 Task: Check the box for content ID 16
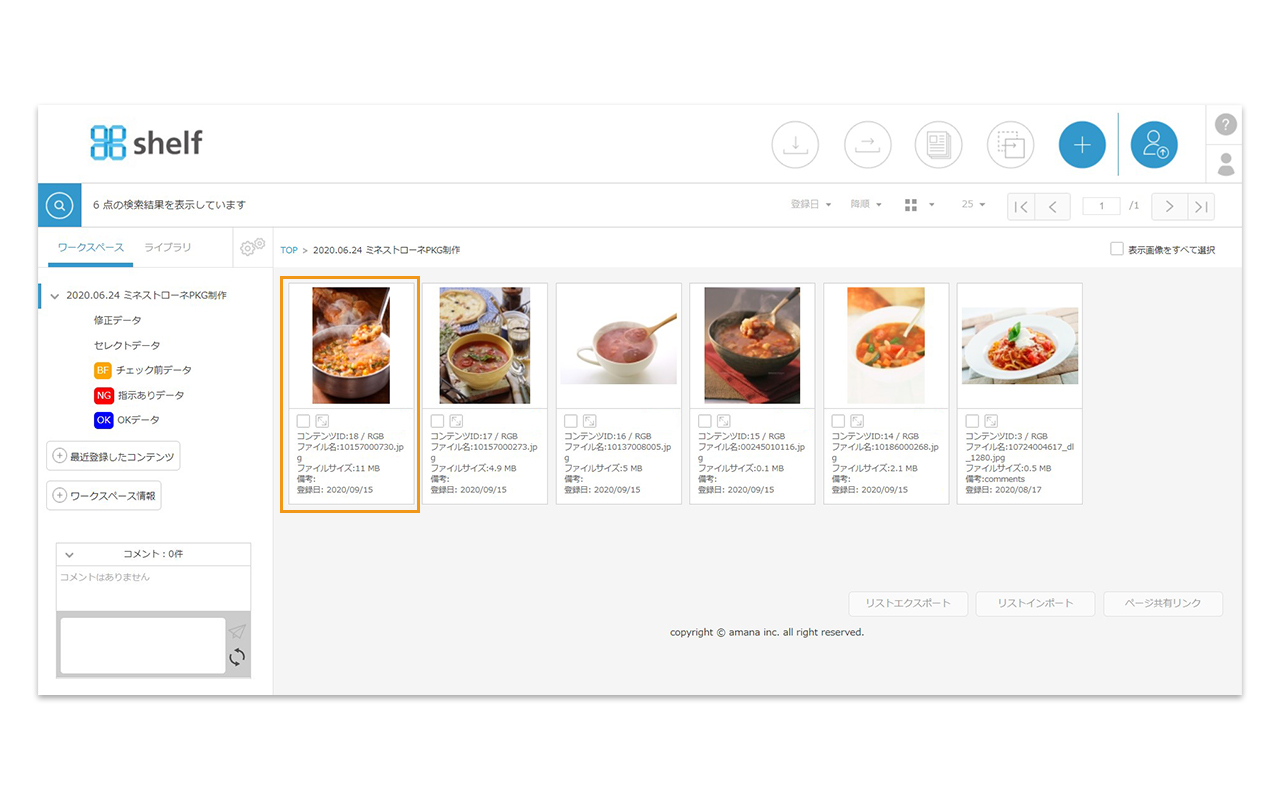tap(571, 421)
